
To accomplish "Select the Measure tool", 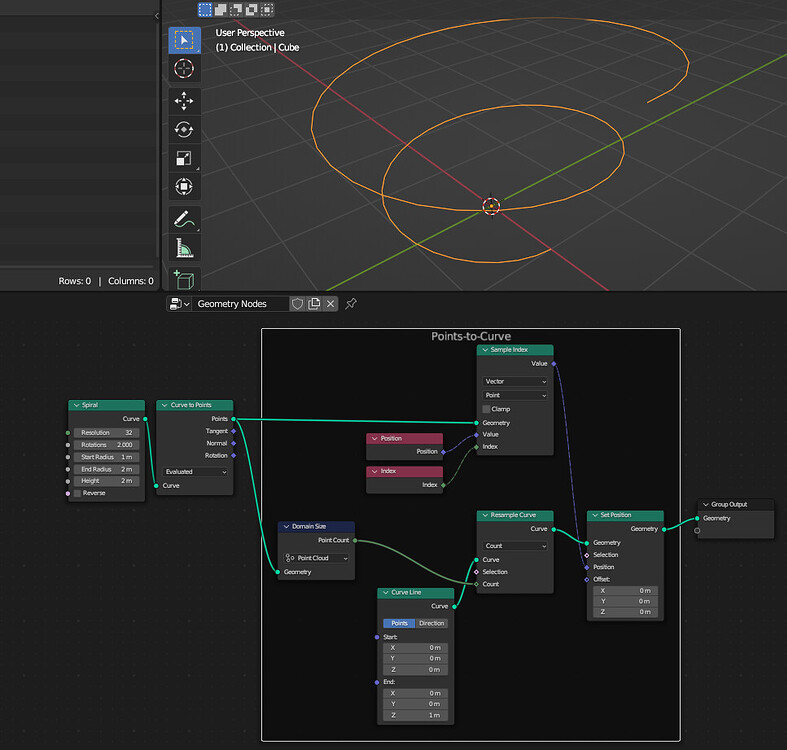I will (184, 247).
